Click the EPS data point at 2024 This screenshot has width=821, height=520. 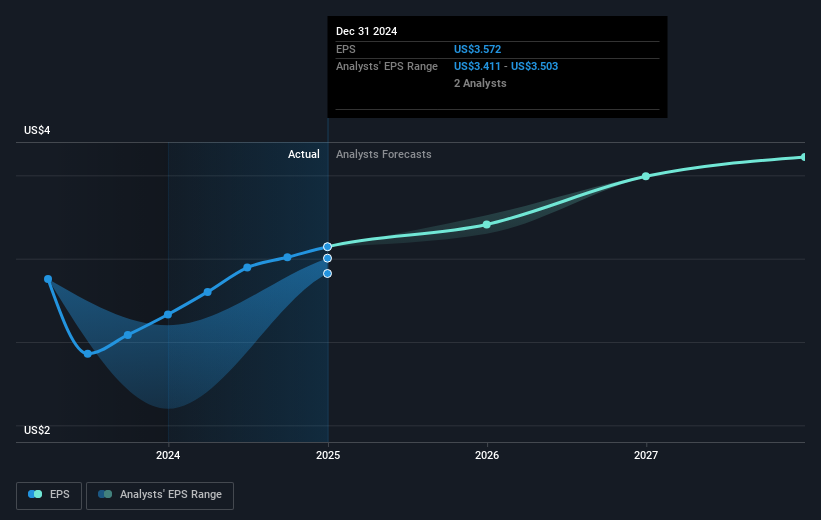pyautogui.click(x=168, y=315)
